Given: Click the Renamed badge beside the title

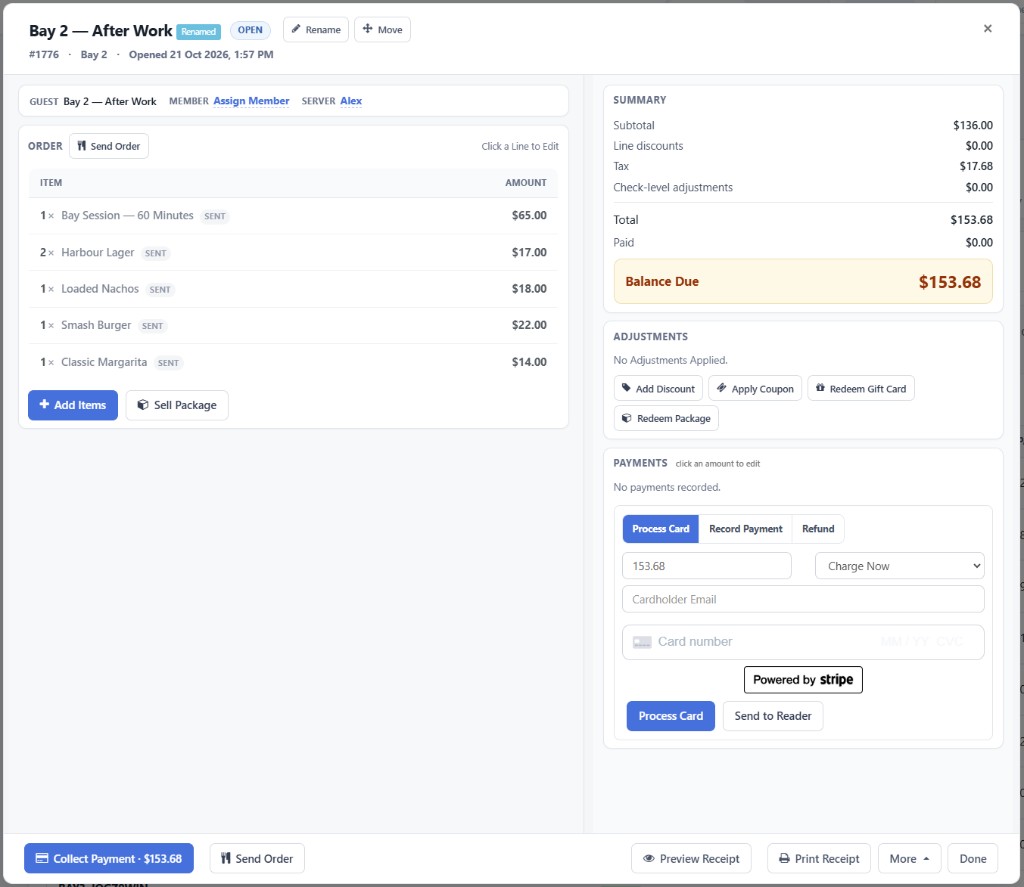Looking at the screenshot, I should tap(199, 31).
